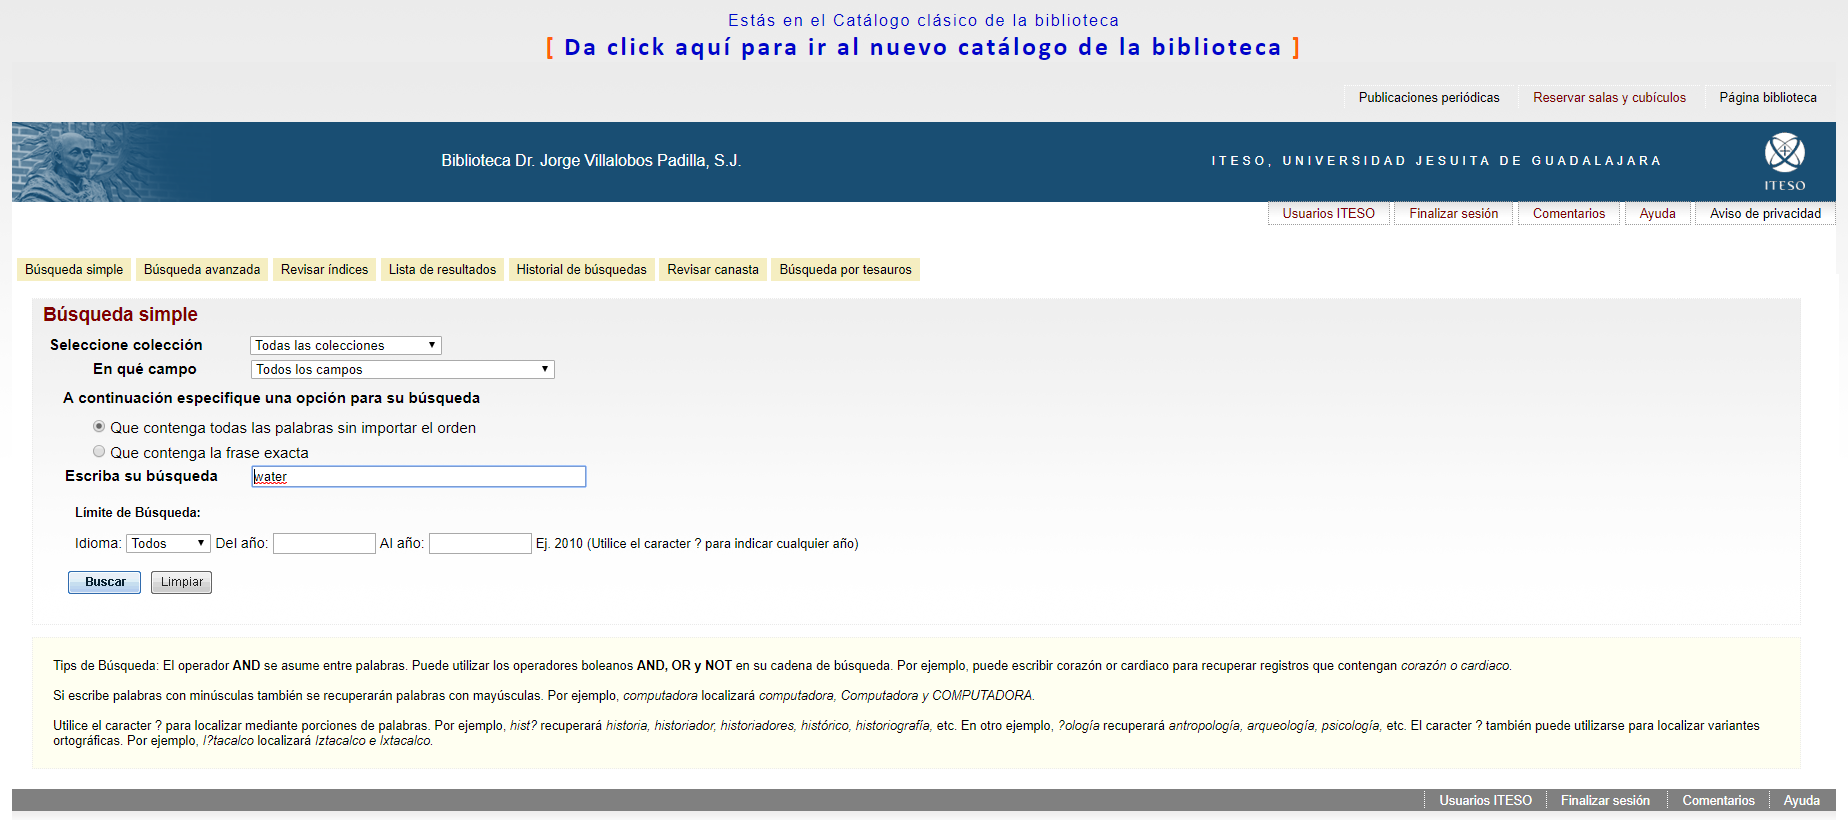This screenshot has height=820, width=1848.
Task: Click the 'Al año' input field
Action: [480, 543]
